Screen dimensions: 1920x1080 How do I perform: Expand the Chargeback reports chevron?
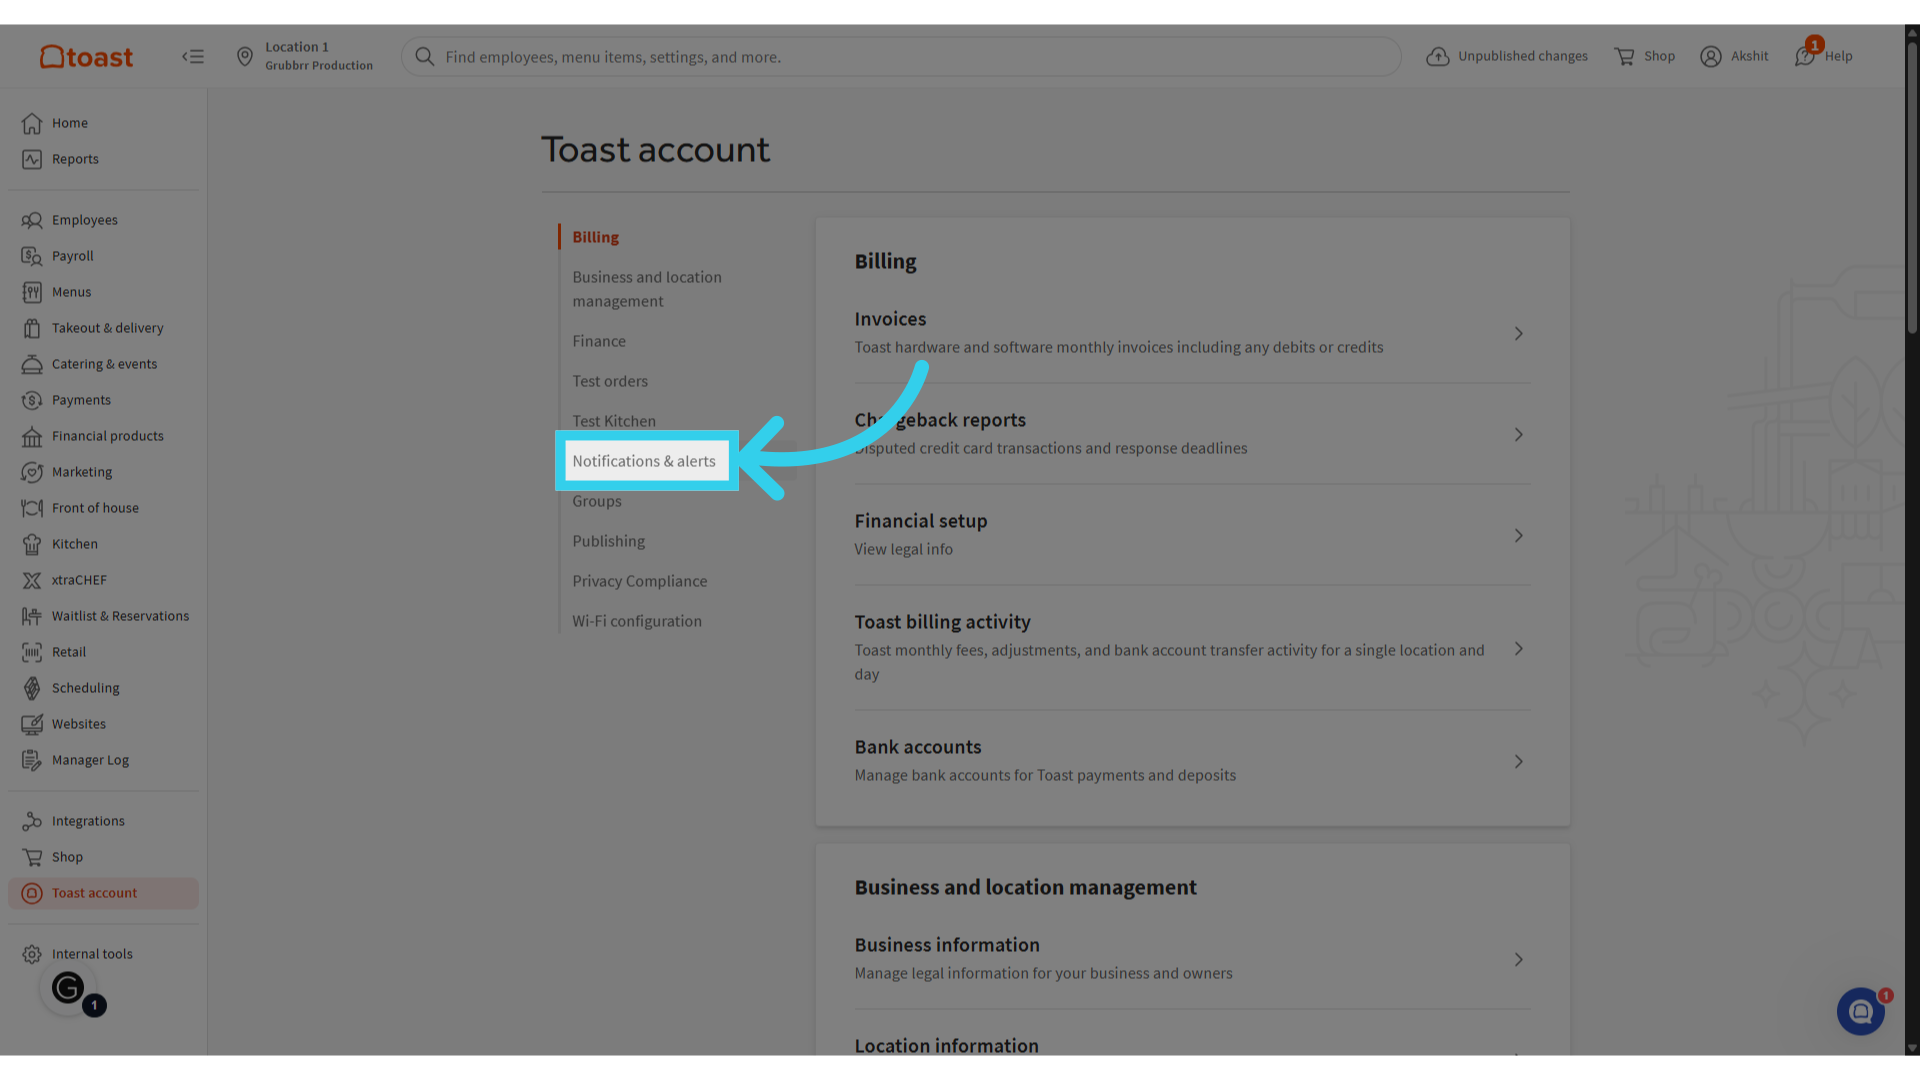1518,434
